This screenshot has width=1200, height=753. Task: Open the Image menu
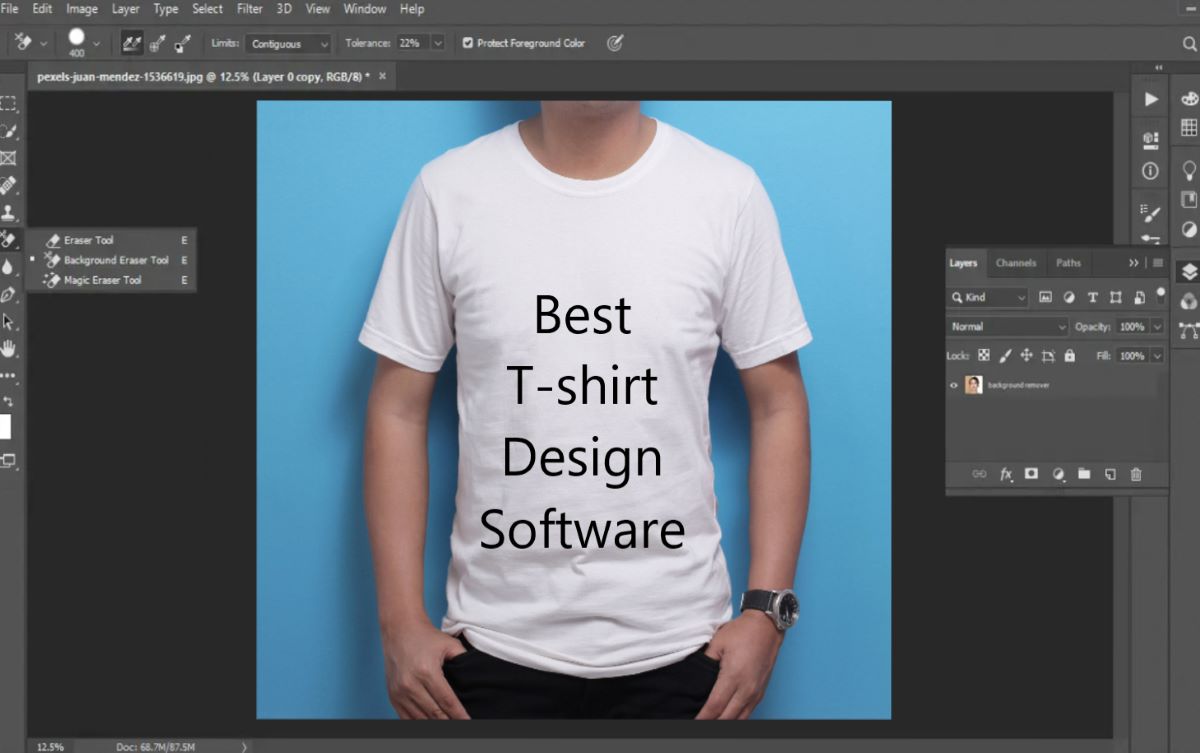pyautogui.click(x=82, y=9)
